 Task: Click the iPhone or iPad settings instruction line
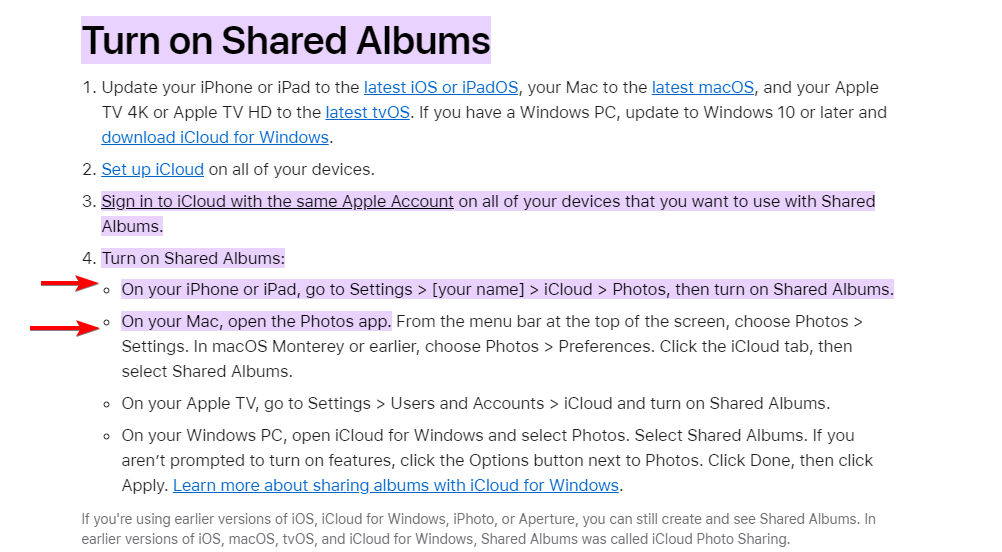507,290
